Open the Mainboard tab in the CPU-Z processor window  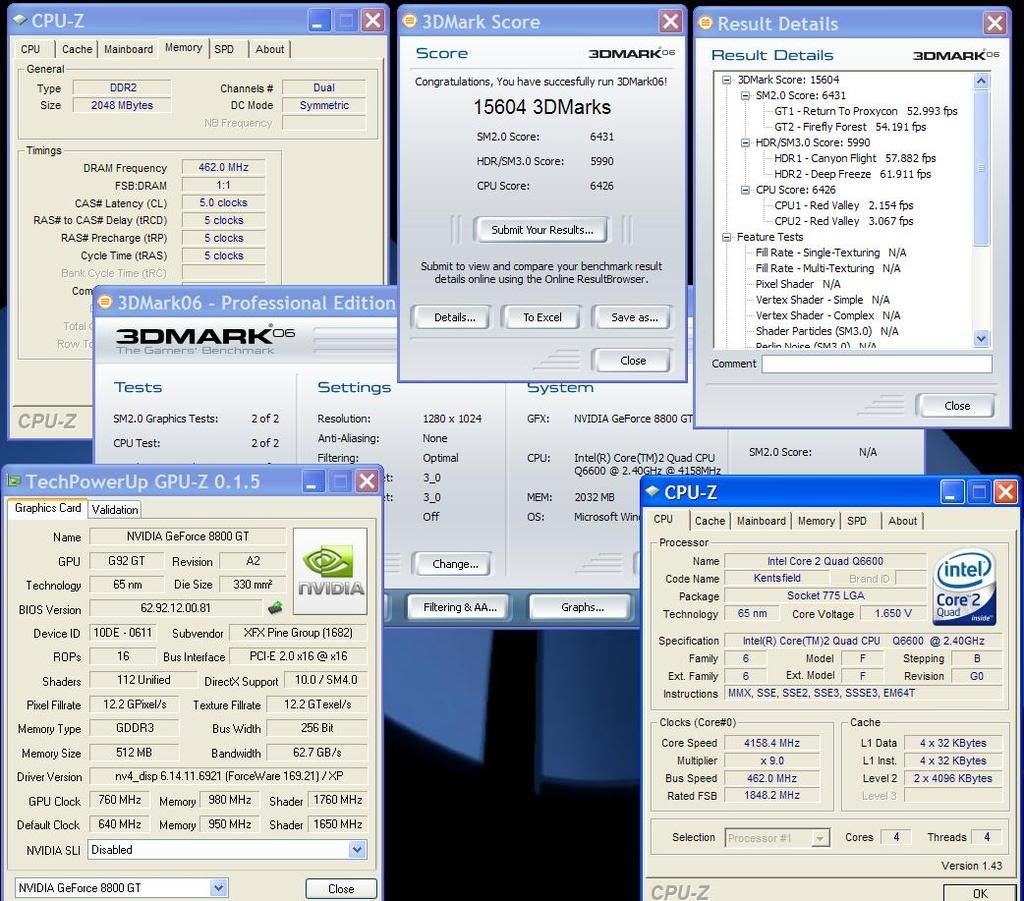[761, 520]
